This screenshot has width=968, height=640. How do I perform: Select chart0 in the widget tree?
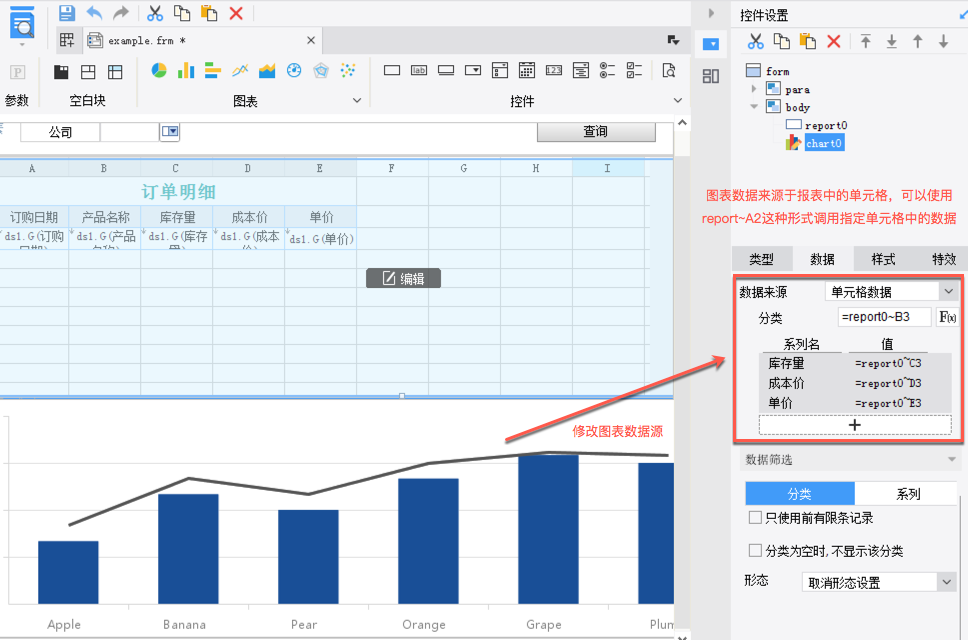point(824,143)
